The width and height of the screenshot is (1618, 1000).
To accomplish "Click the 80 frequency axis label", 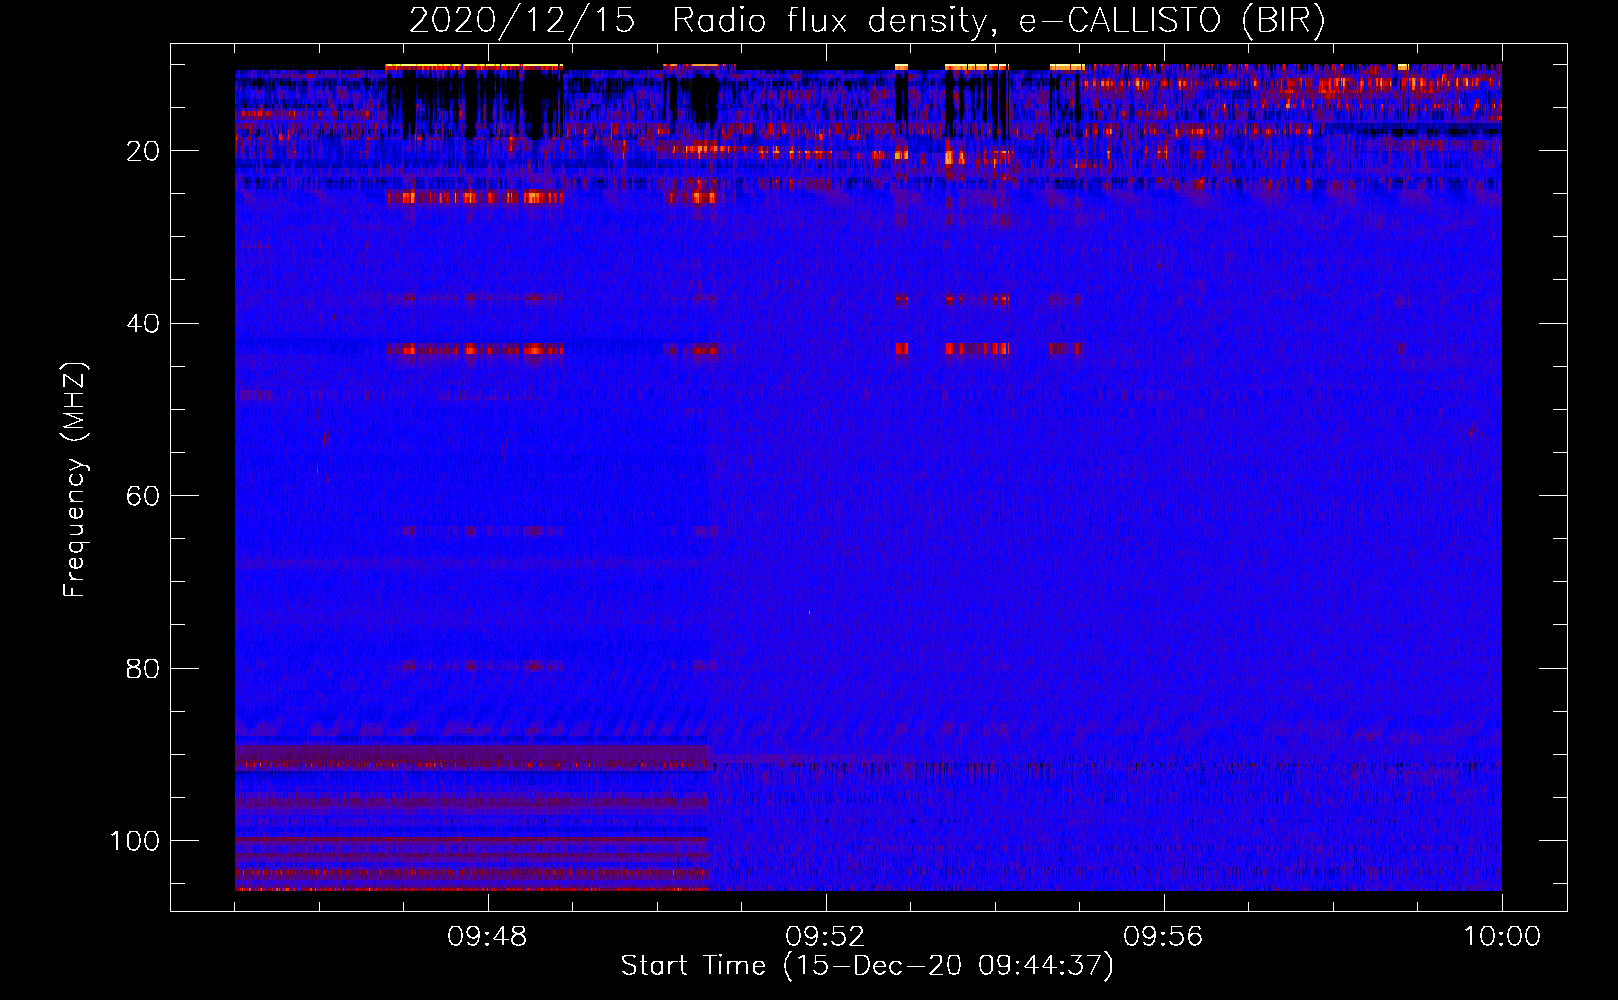I will 144,668.
